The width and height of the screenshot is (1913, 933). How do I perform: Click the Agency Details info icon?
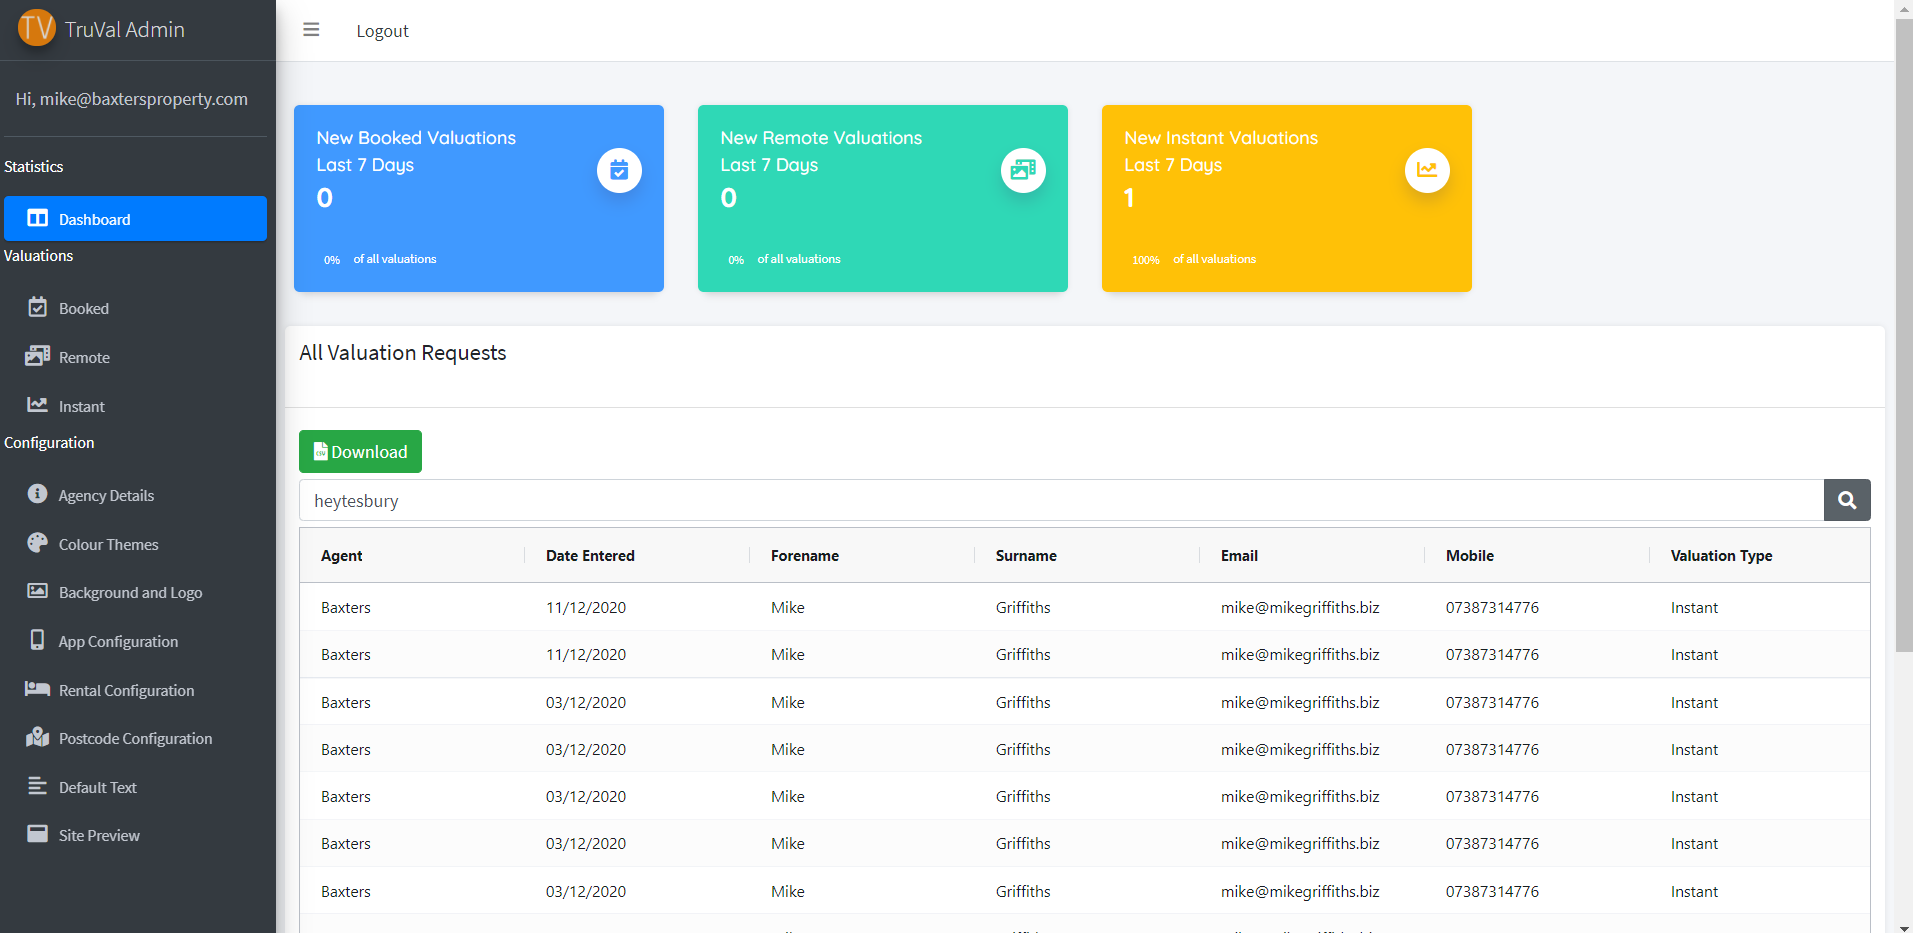coord(38,494)
